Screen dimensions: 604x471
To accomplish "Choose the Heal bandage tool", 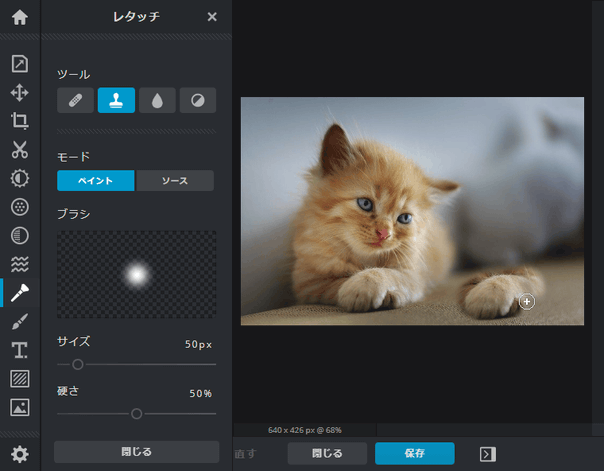I will 76,101.
